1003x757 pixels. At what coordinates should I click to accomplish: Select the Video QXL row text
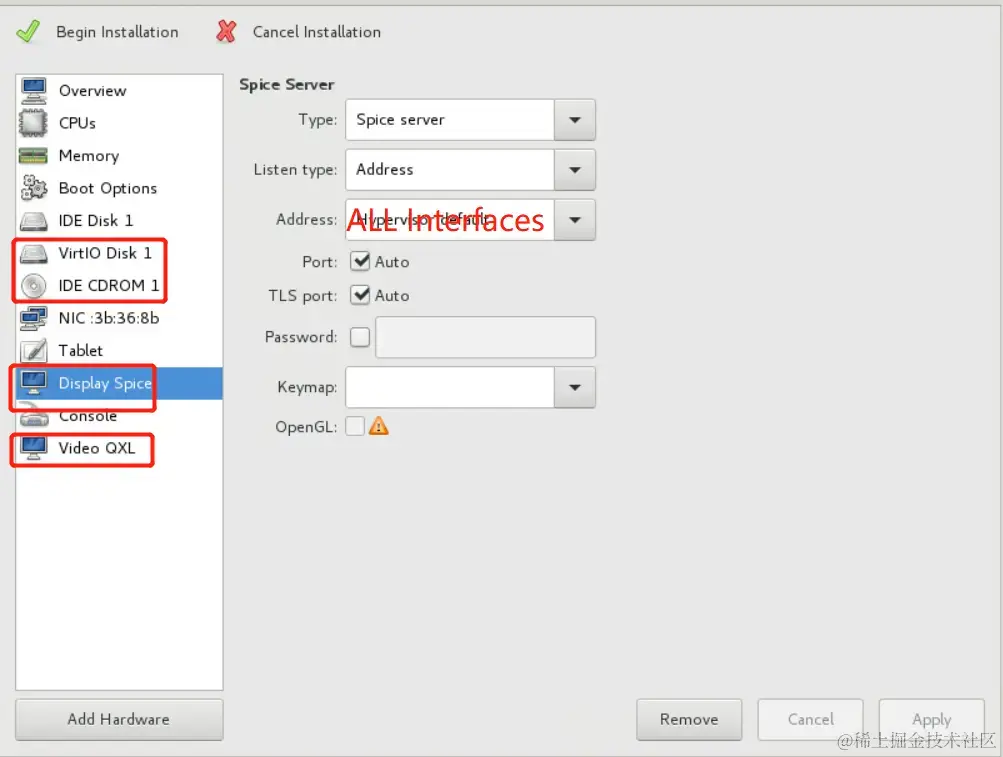[97, 448]
